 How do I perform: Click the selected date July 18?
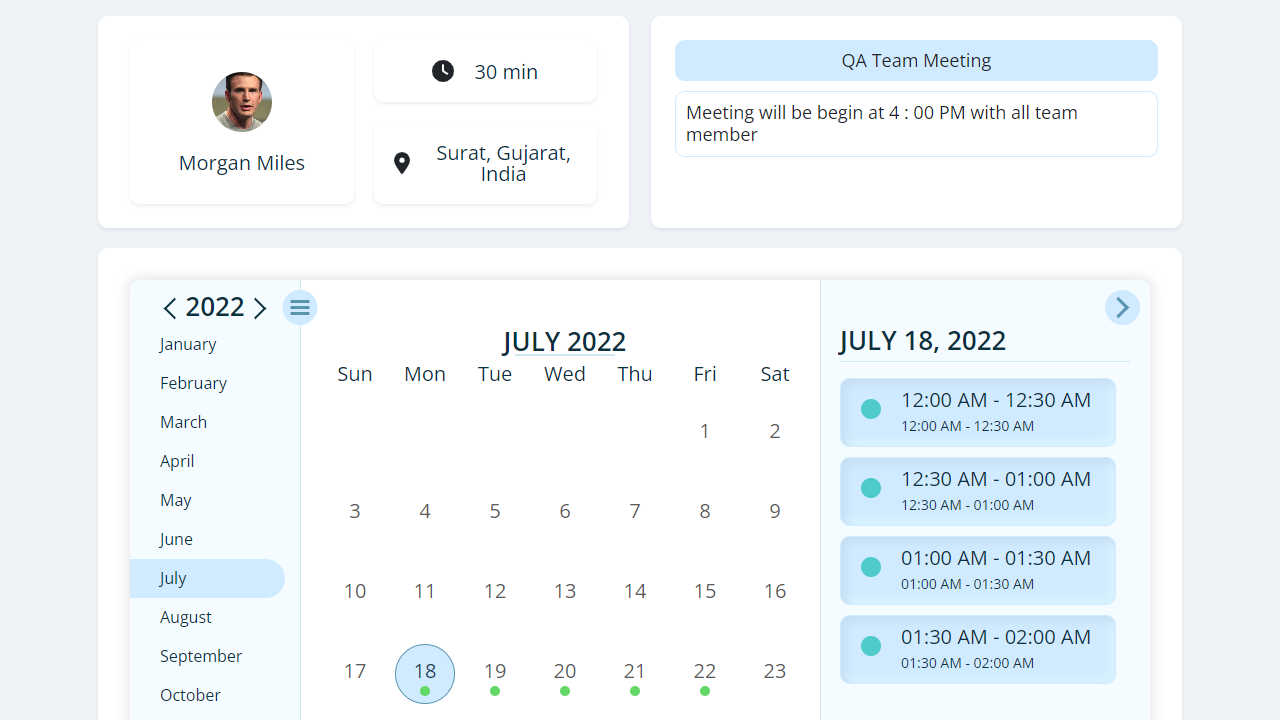pyautogui.click(x=425, y=673)
